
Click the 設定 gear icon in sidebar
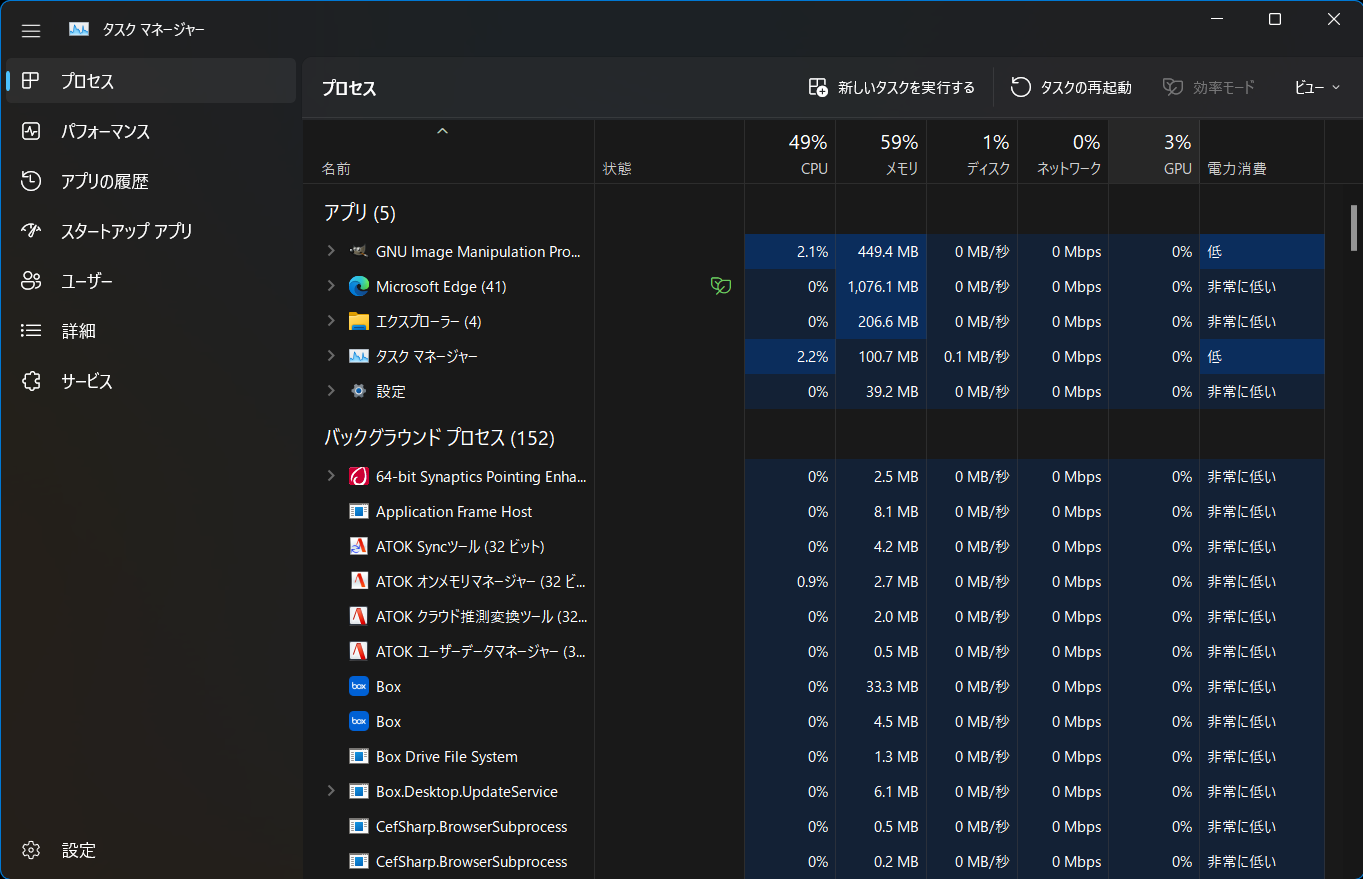(31, 850)
